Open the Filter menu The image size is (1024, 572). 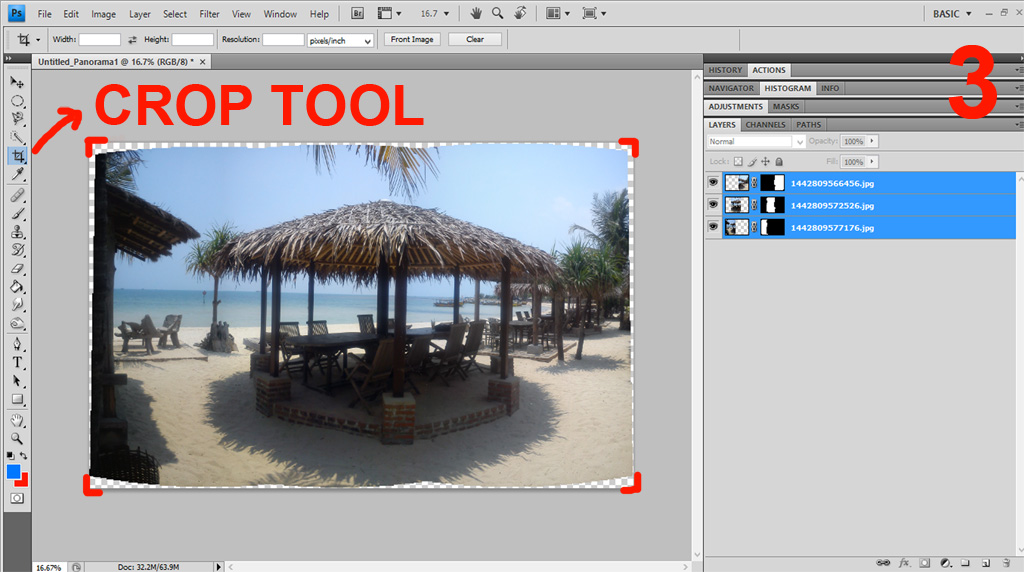click(x=209, y=14)
